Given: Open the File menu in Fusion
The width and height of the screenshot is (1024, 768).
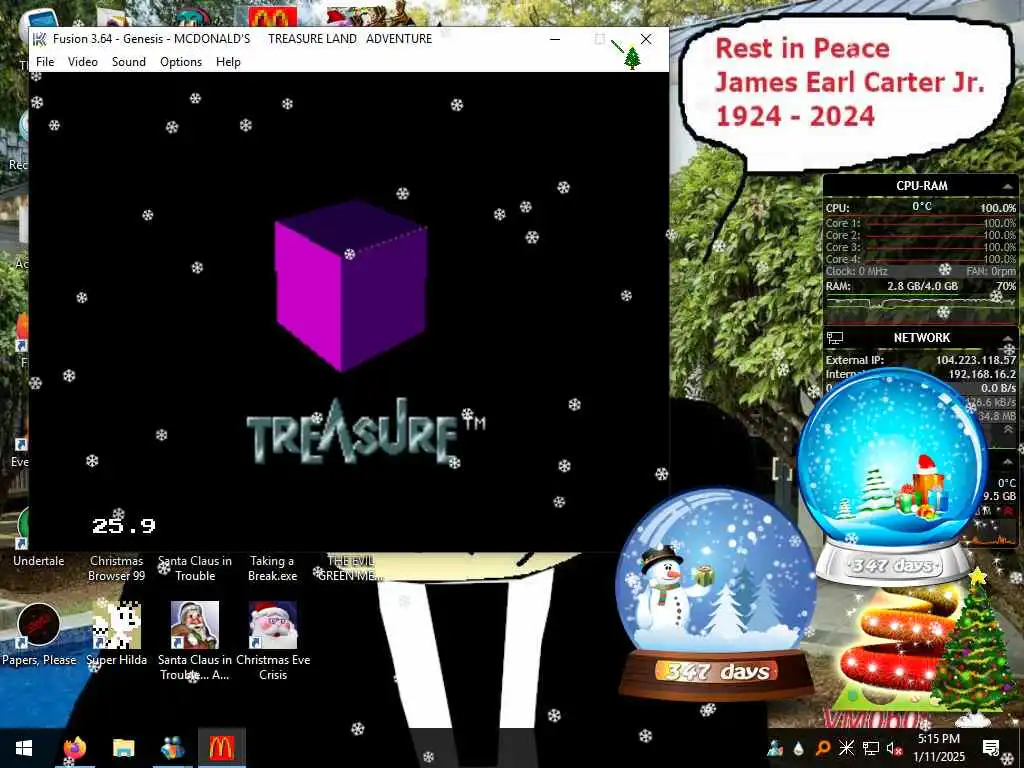Looking at the screenshot, I should [x=45, y=61].
